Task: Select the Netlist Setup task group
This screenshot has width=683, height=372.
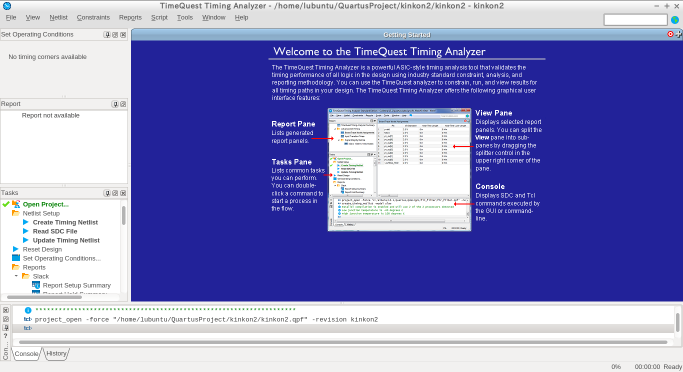Action: click(x=41, y=213)
